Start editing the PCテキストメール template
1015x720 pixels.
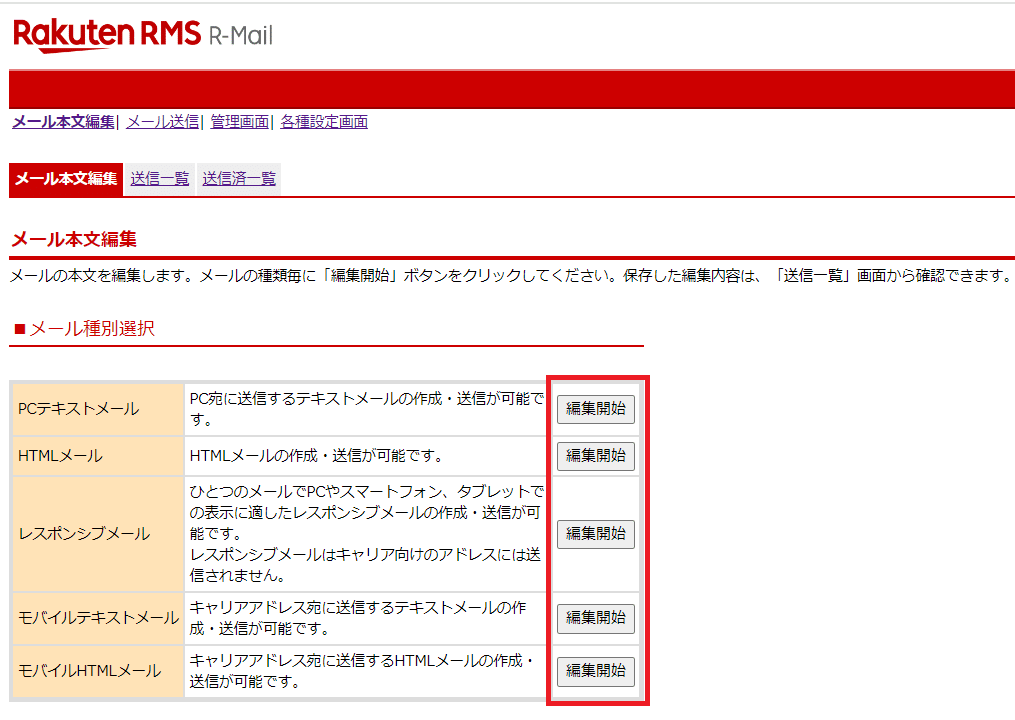(595, 409)
